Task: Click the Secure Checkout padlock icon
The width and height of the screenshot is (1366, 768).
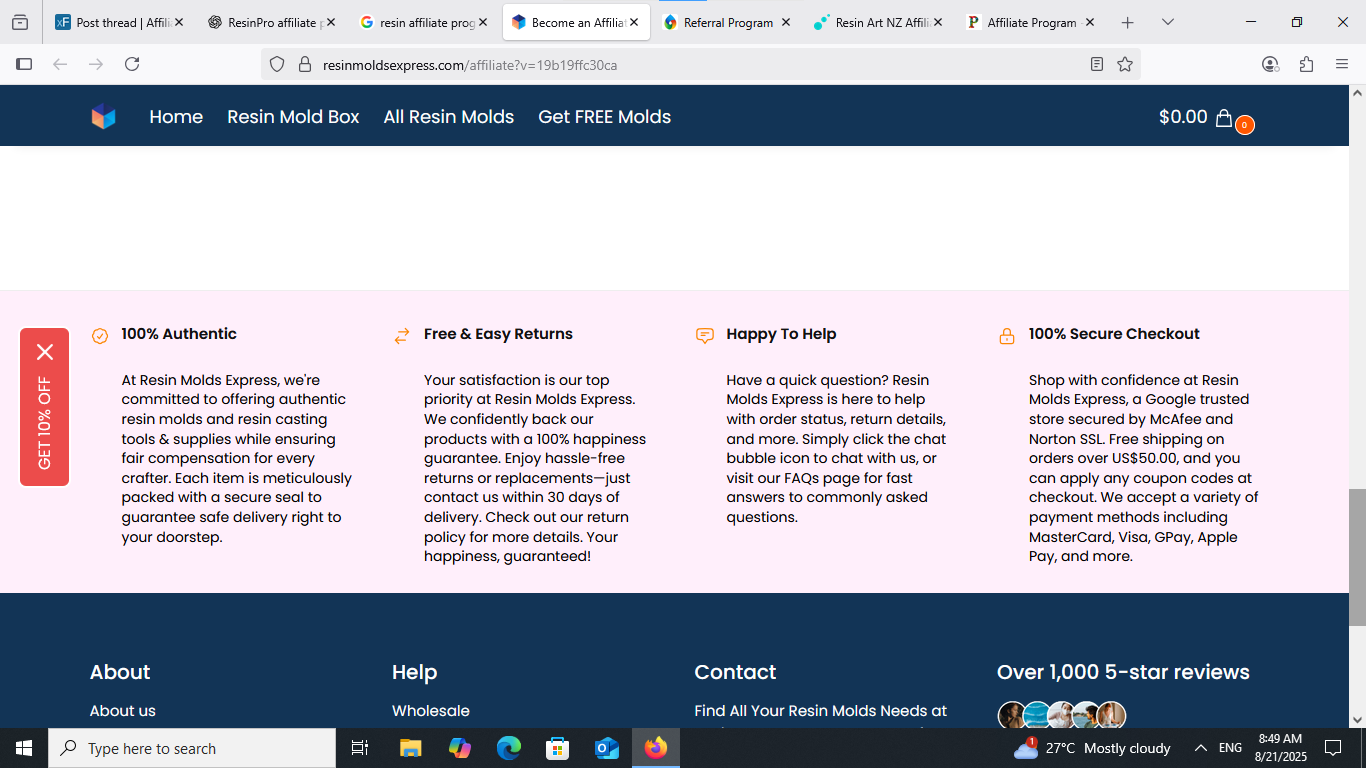Action: point(1007,336)
